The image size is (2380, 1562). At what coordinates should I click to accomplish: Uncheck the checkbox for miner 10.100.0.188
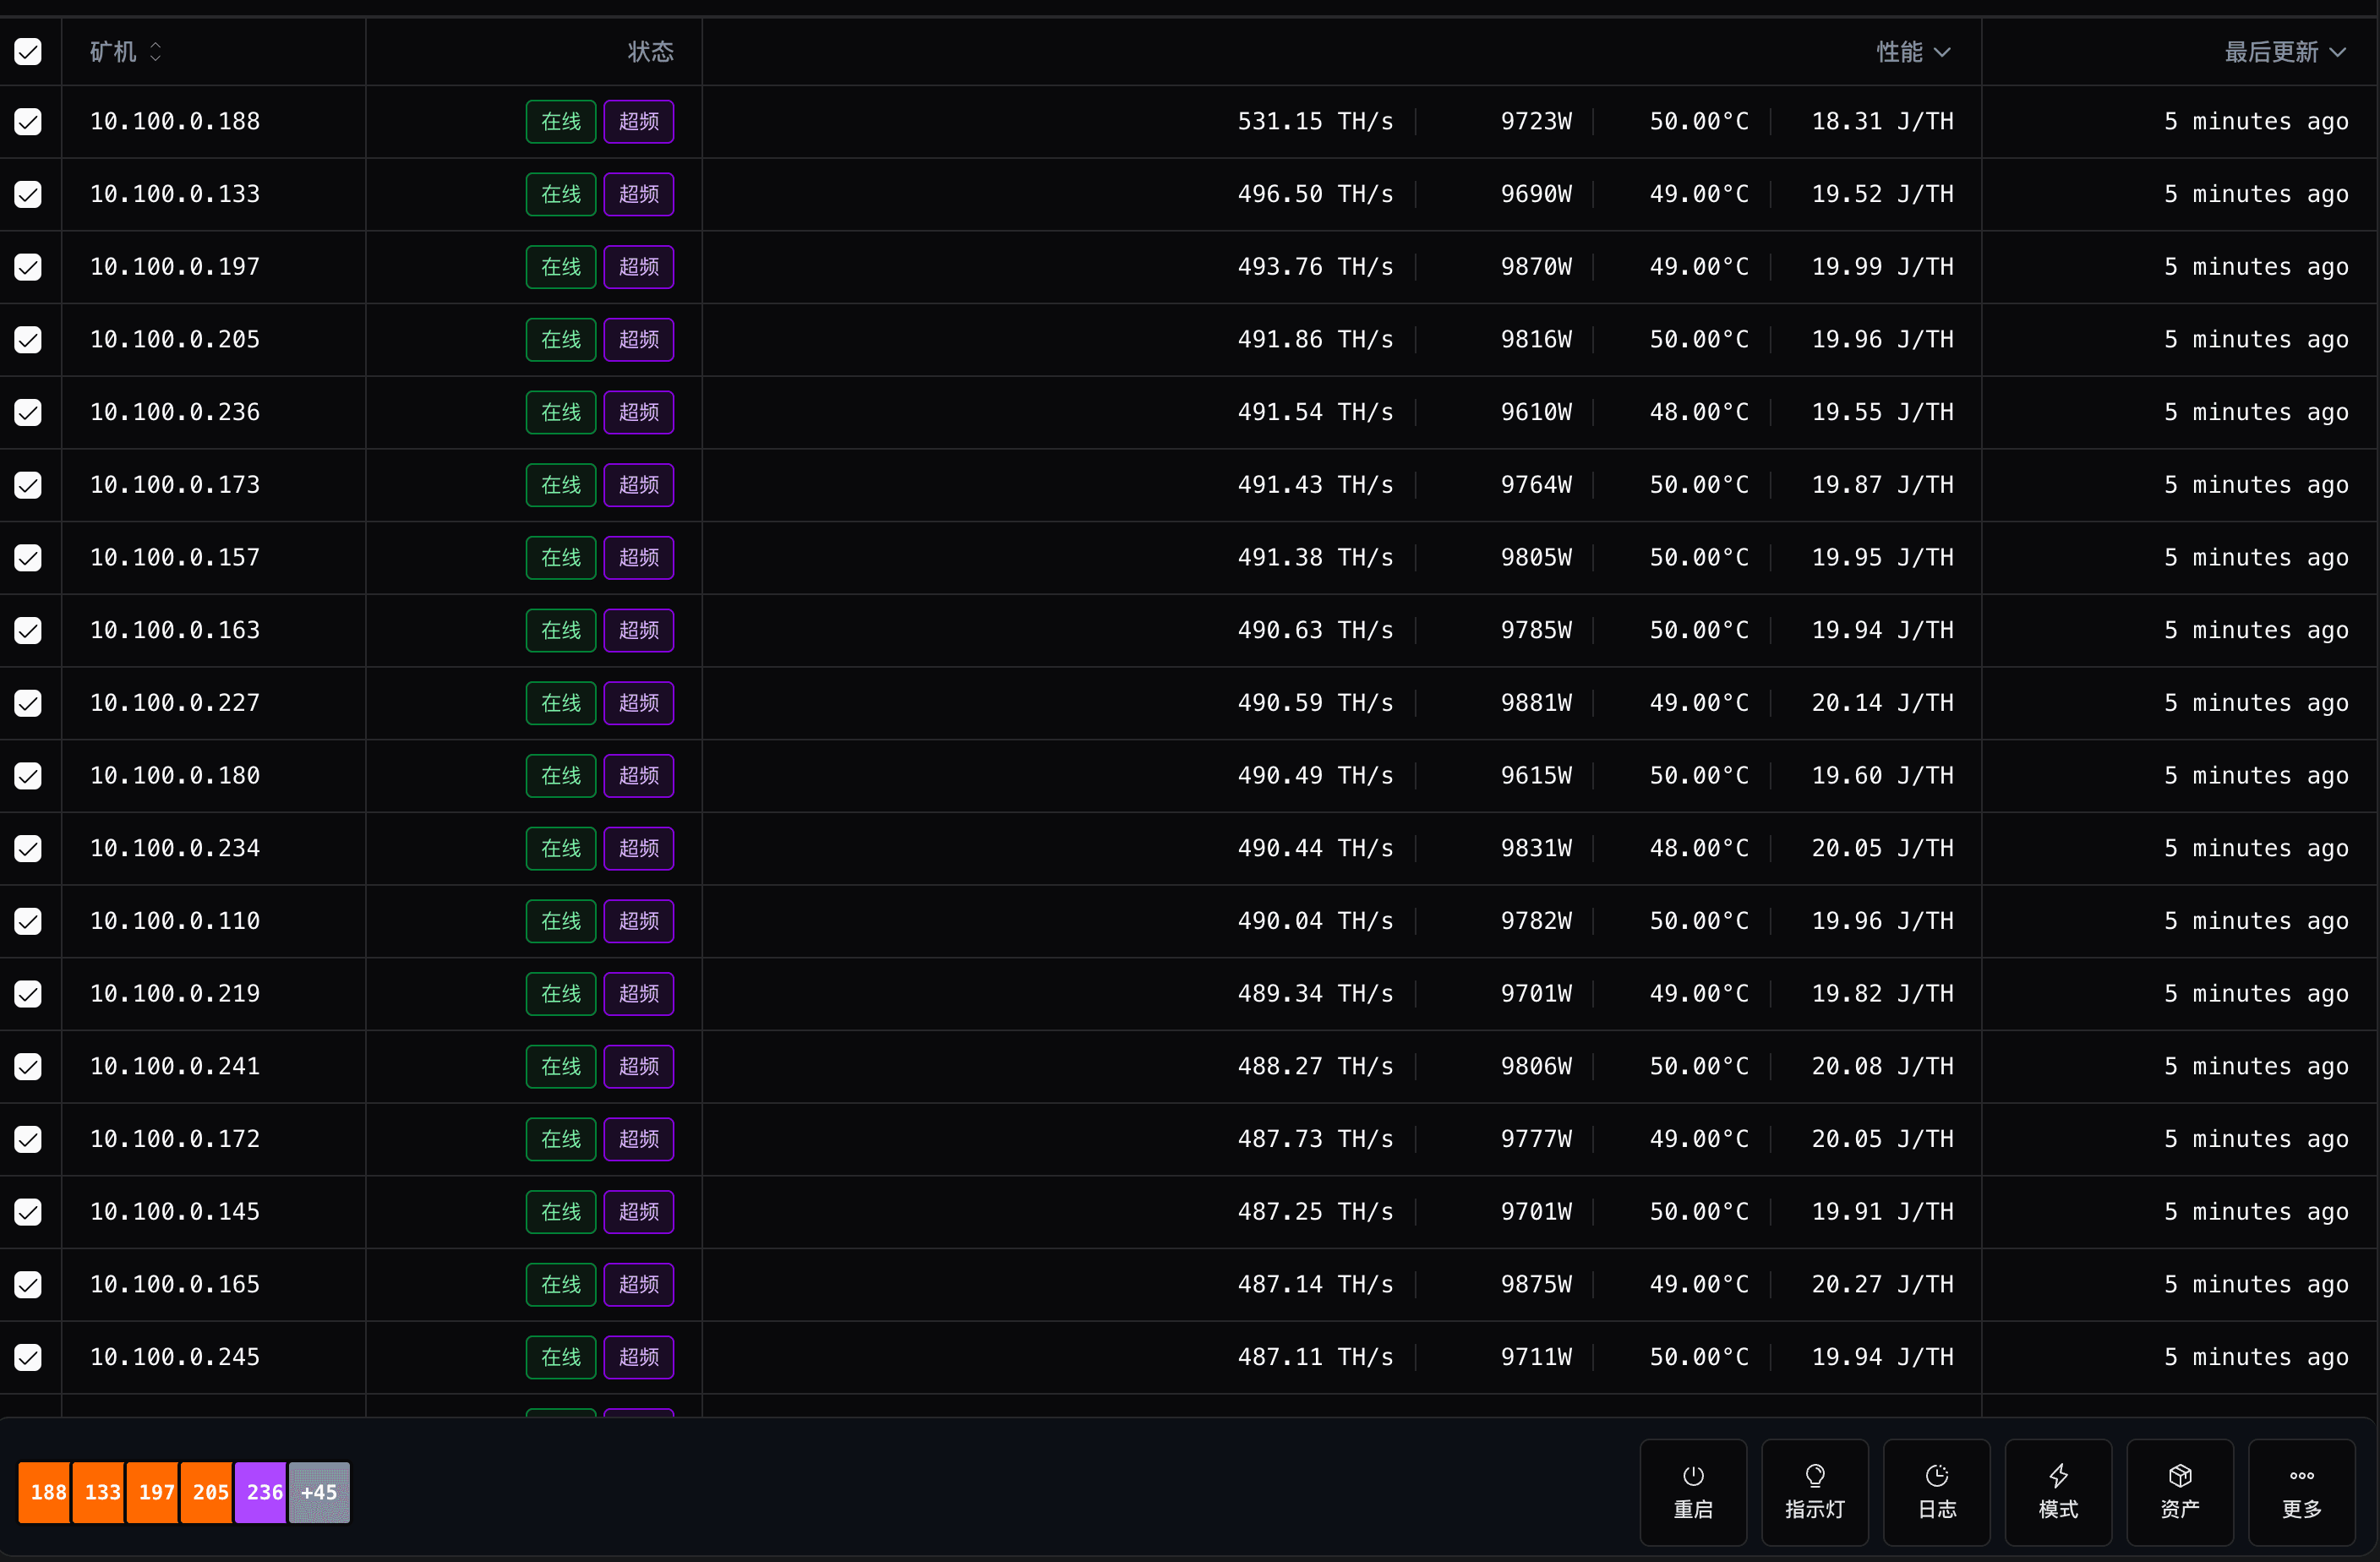click(x=27, y=121)
